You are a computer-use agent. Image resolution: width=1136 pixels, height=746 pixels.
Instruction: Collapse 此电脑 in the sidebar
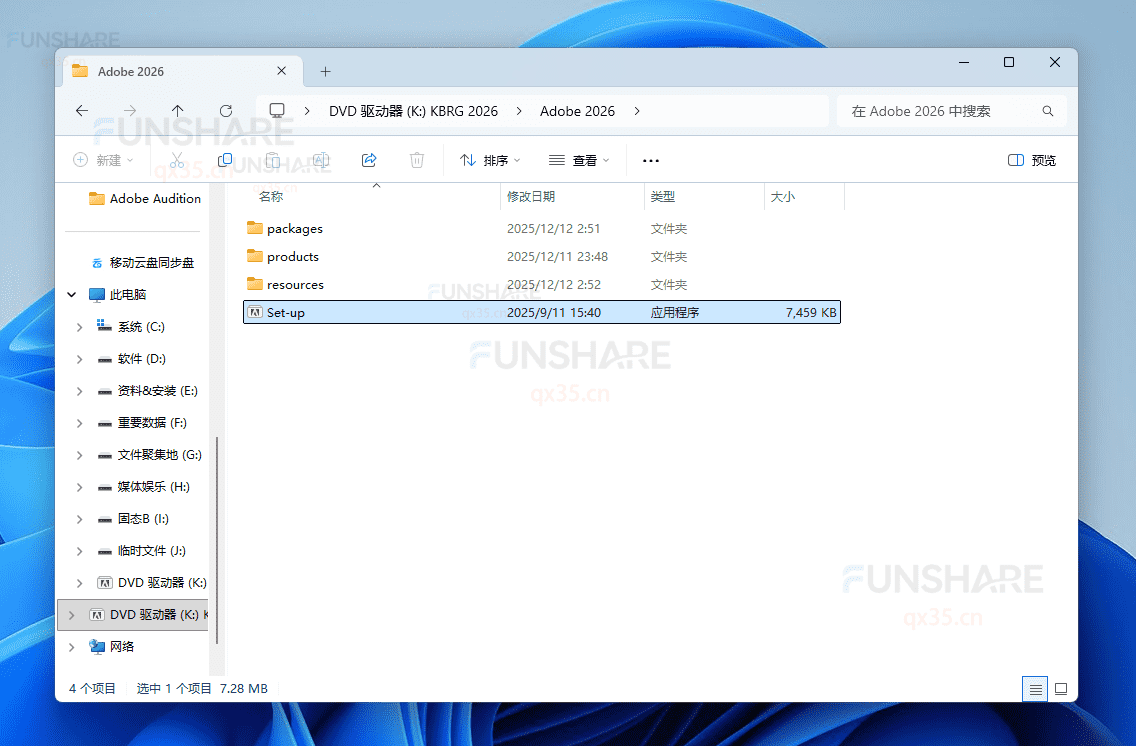click(71, 294)
